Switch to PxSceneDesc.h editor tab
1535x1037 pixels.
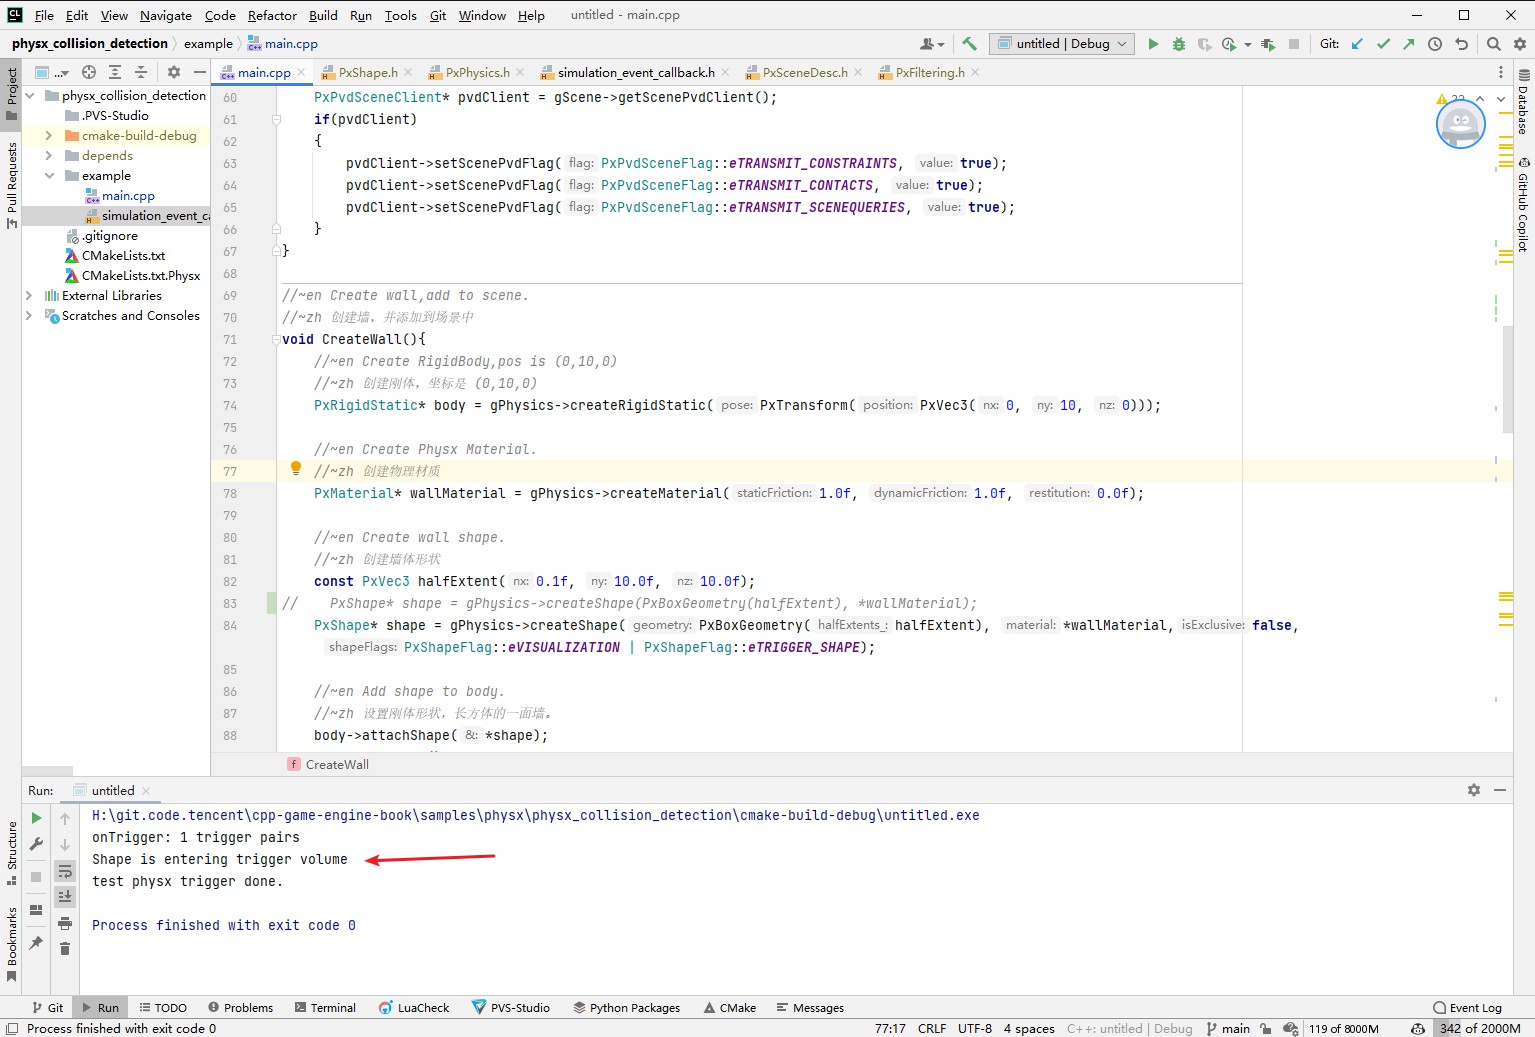[804, 72]
